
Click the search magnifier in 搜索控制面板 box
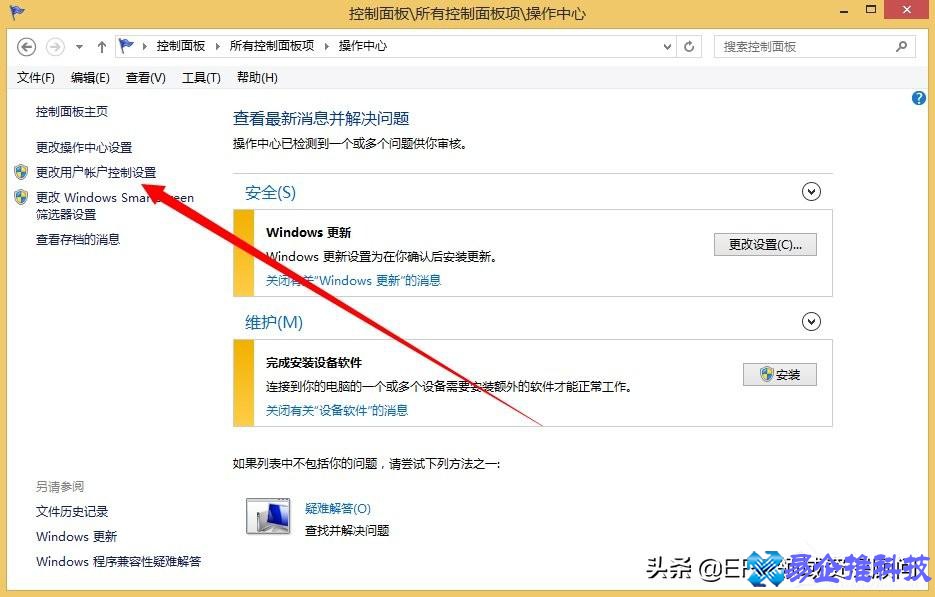coord(899,46)
